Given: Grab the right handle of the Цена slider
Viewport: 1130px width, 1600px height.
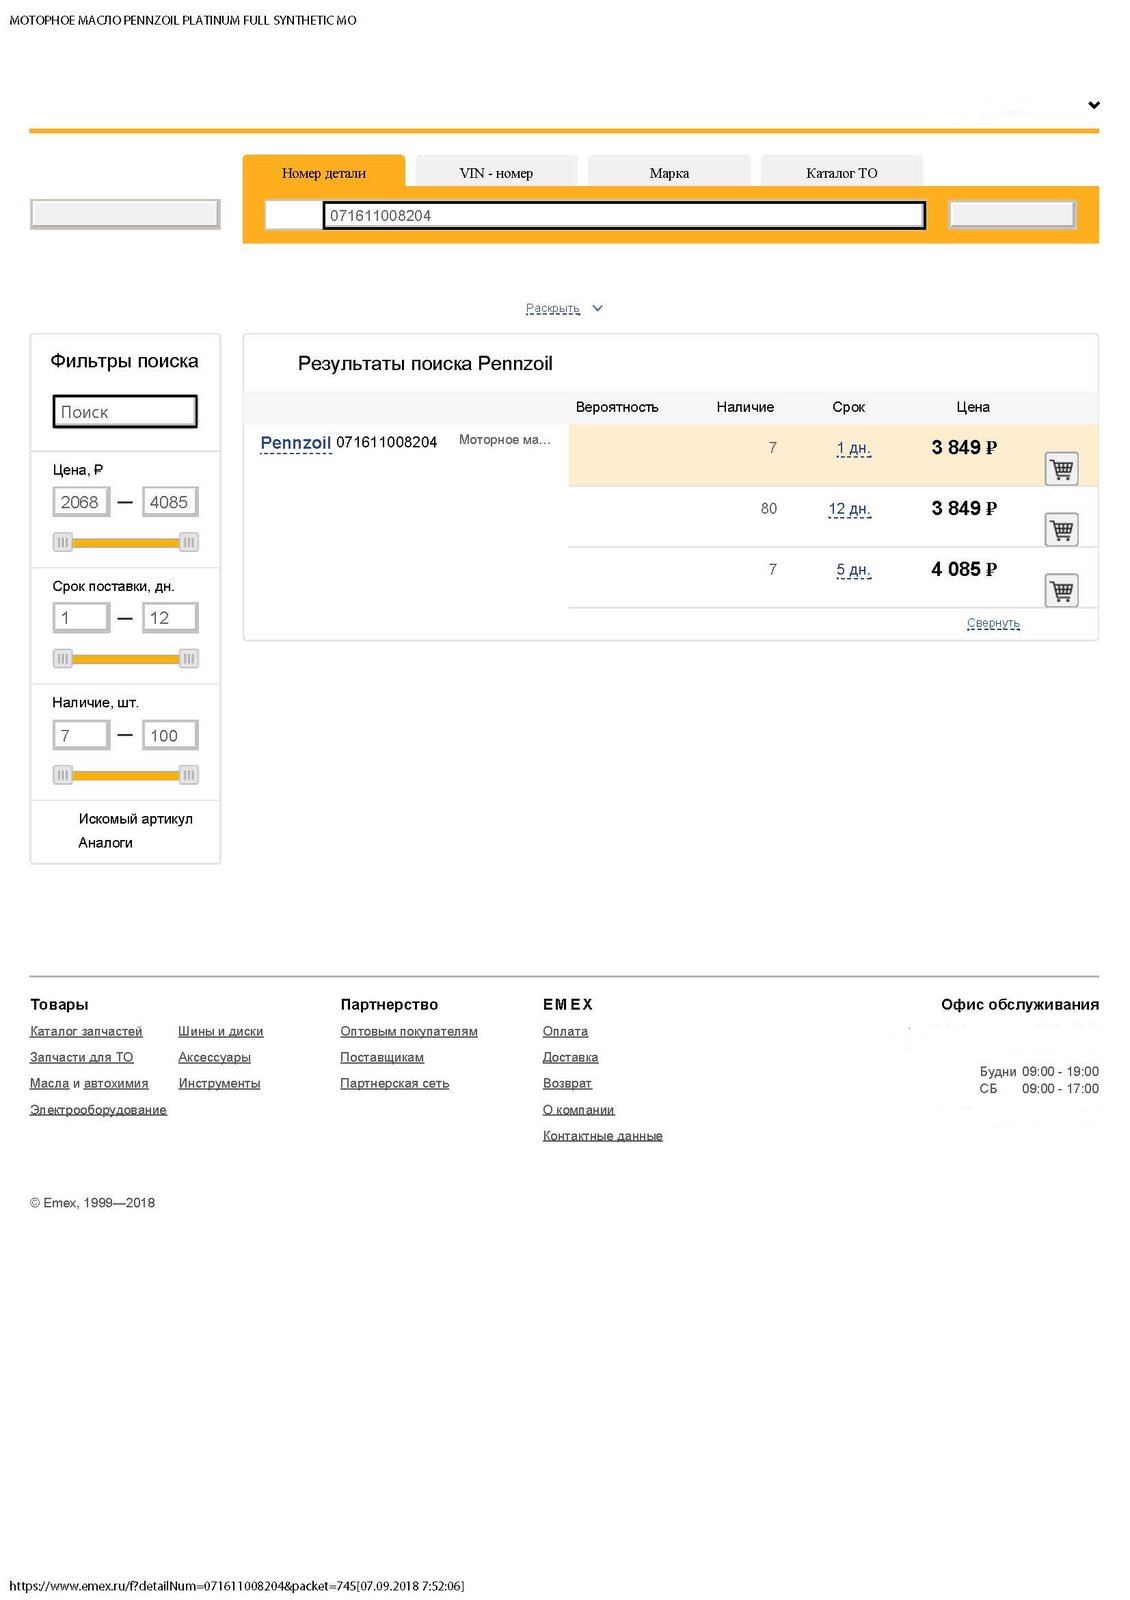Looking at the screenshot, I should 188,542.
